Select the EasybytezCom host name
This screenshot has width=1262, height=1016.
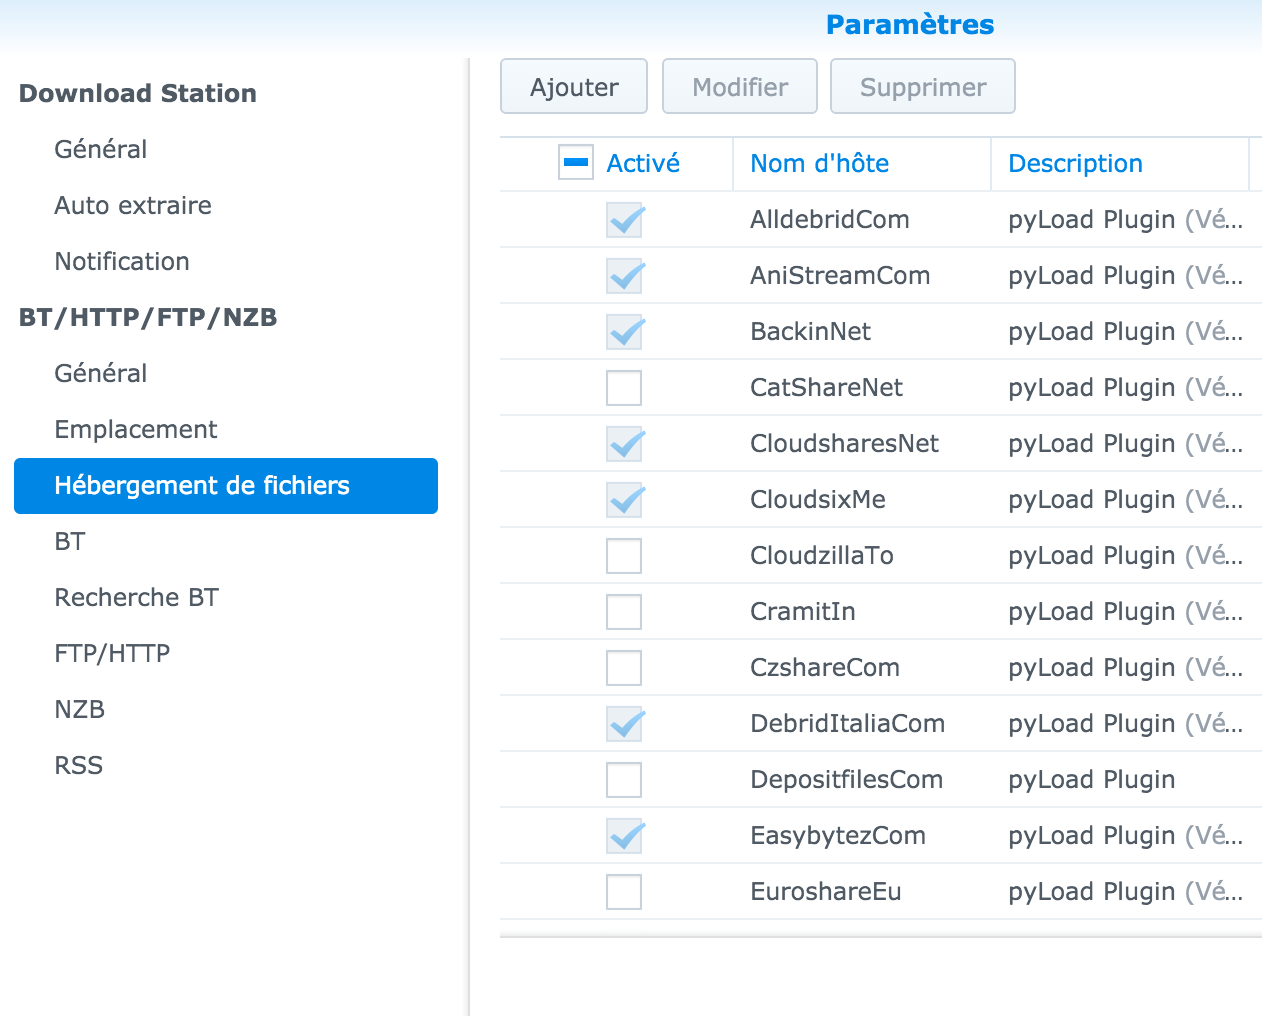click(838, 835)
